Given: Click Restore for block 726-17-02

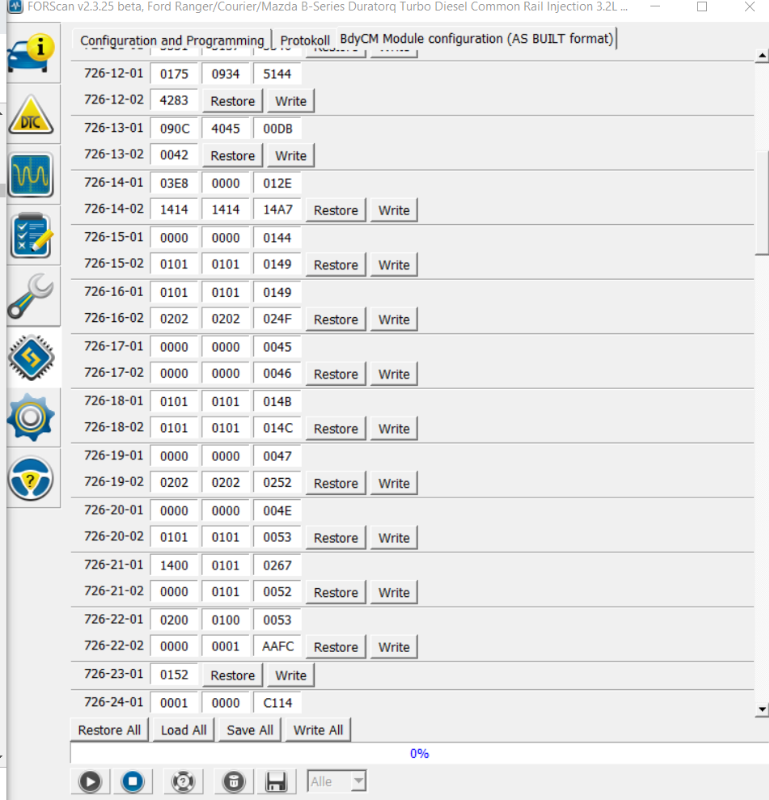Looking at the screenshot, I should (336, 374).
